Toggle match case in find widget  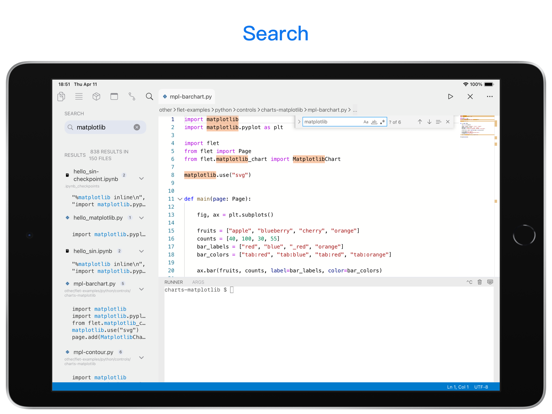point(366,122)
